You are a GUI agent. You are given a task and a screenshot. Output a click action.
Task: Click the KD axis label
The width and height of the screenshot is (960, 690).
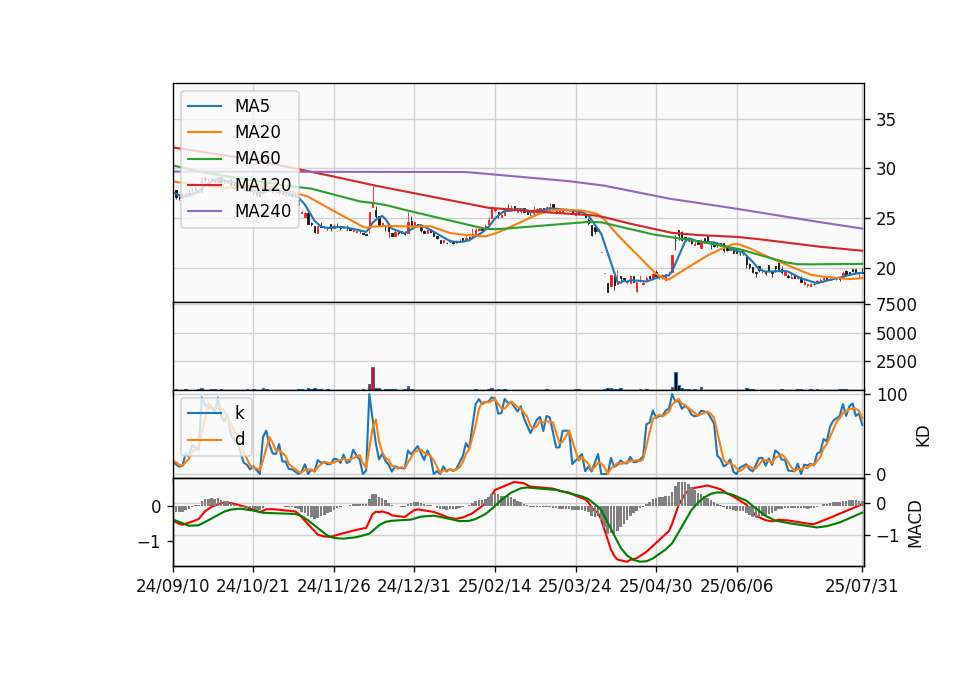click(x=922, y=437)
